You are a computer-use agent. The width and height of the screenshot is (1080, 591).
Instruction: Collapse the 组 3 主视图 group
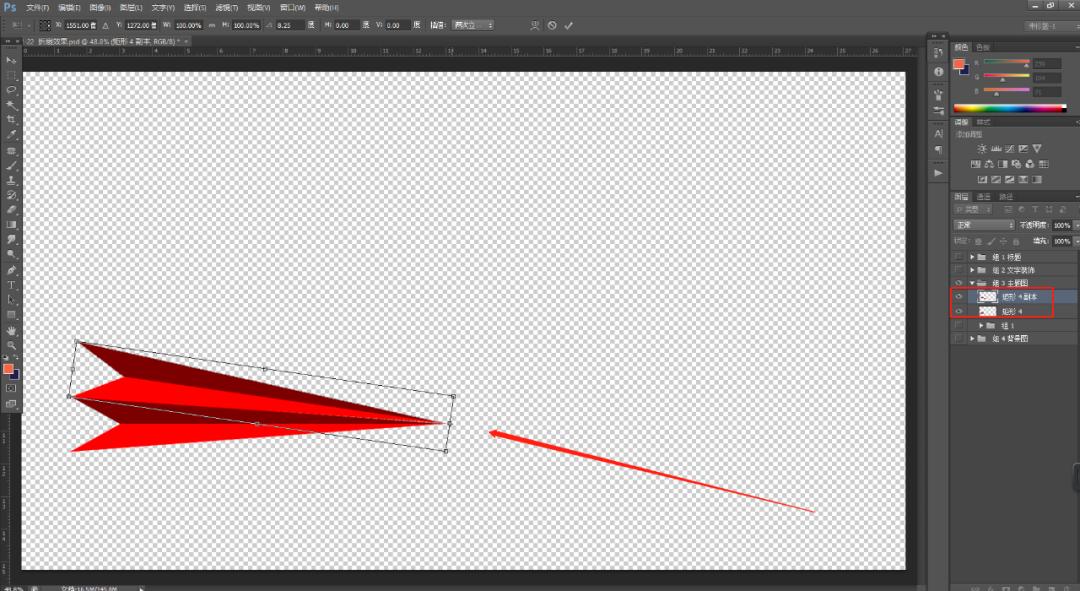click(x=972, y=283)
